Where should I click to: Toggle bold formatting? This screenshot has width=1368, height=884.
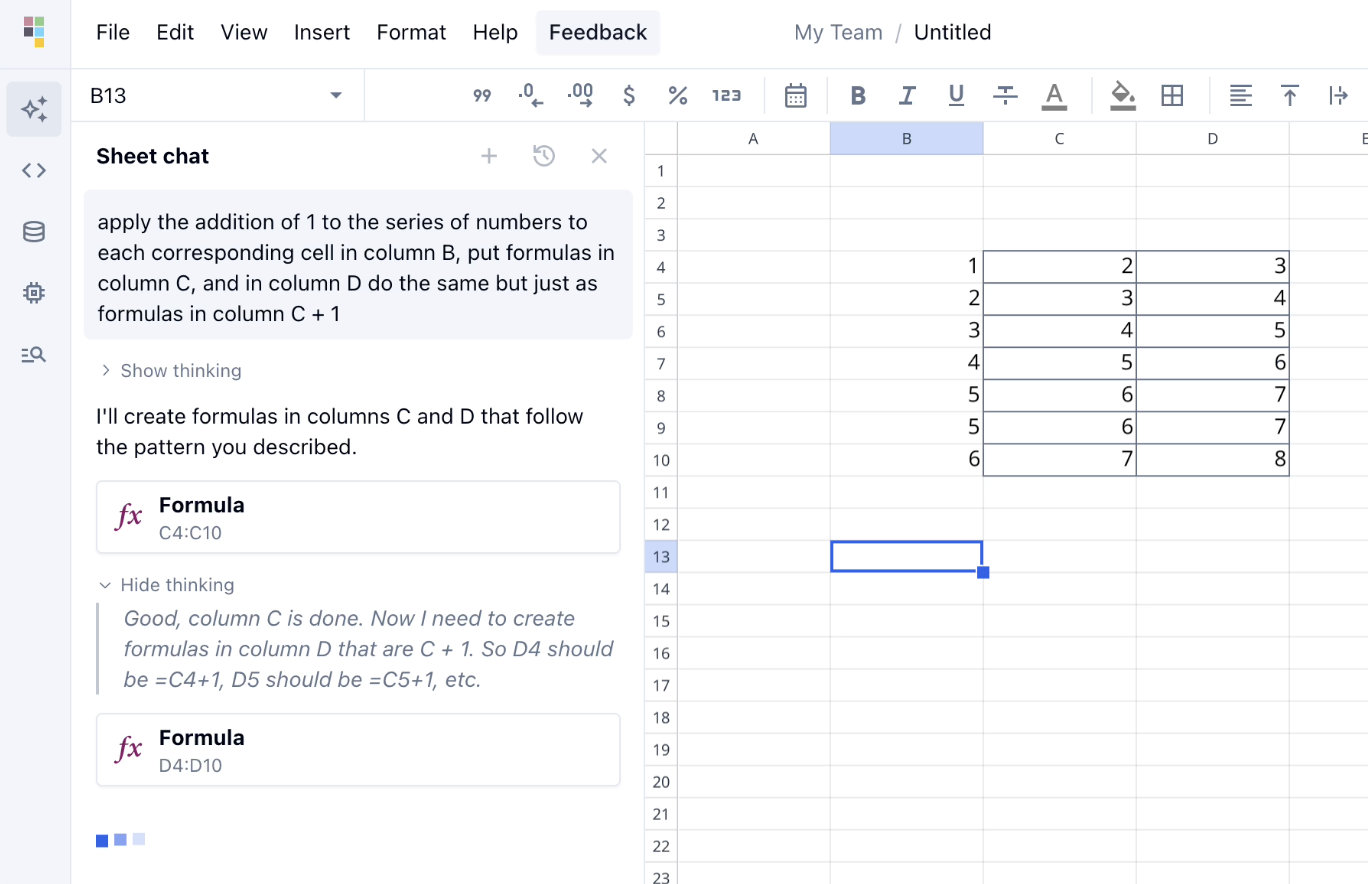click(857, 96)
